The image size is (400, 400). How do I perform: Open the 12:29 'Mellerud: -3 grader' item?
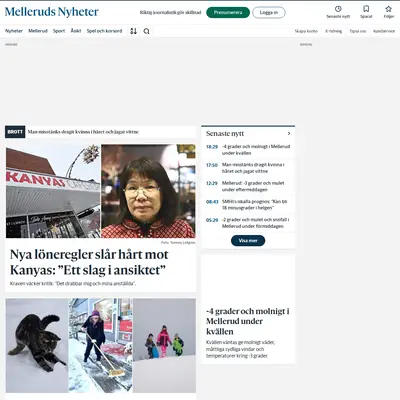click(248, 186)
